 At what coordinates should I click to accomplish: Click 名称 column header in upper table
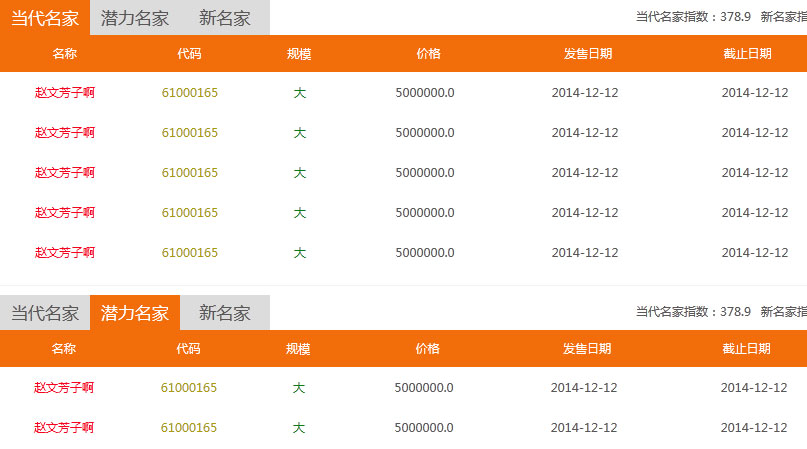pos(65,54)
